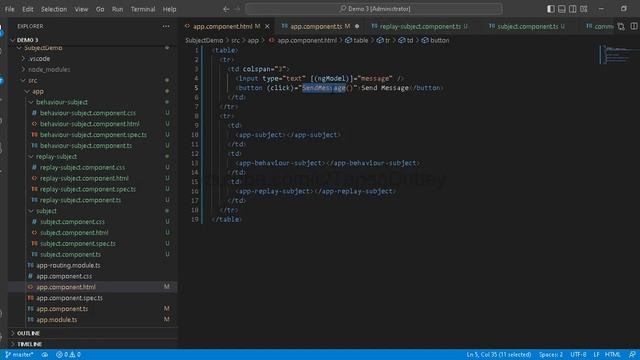Toggle the bottom panel layout icon
Image resolution: width=640 pixels, height=360 pixels.
pos(562,9)
